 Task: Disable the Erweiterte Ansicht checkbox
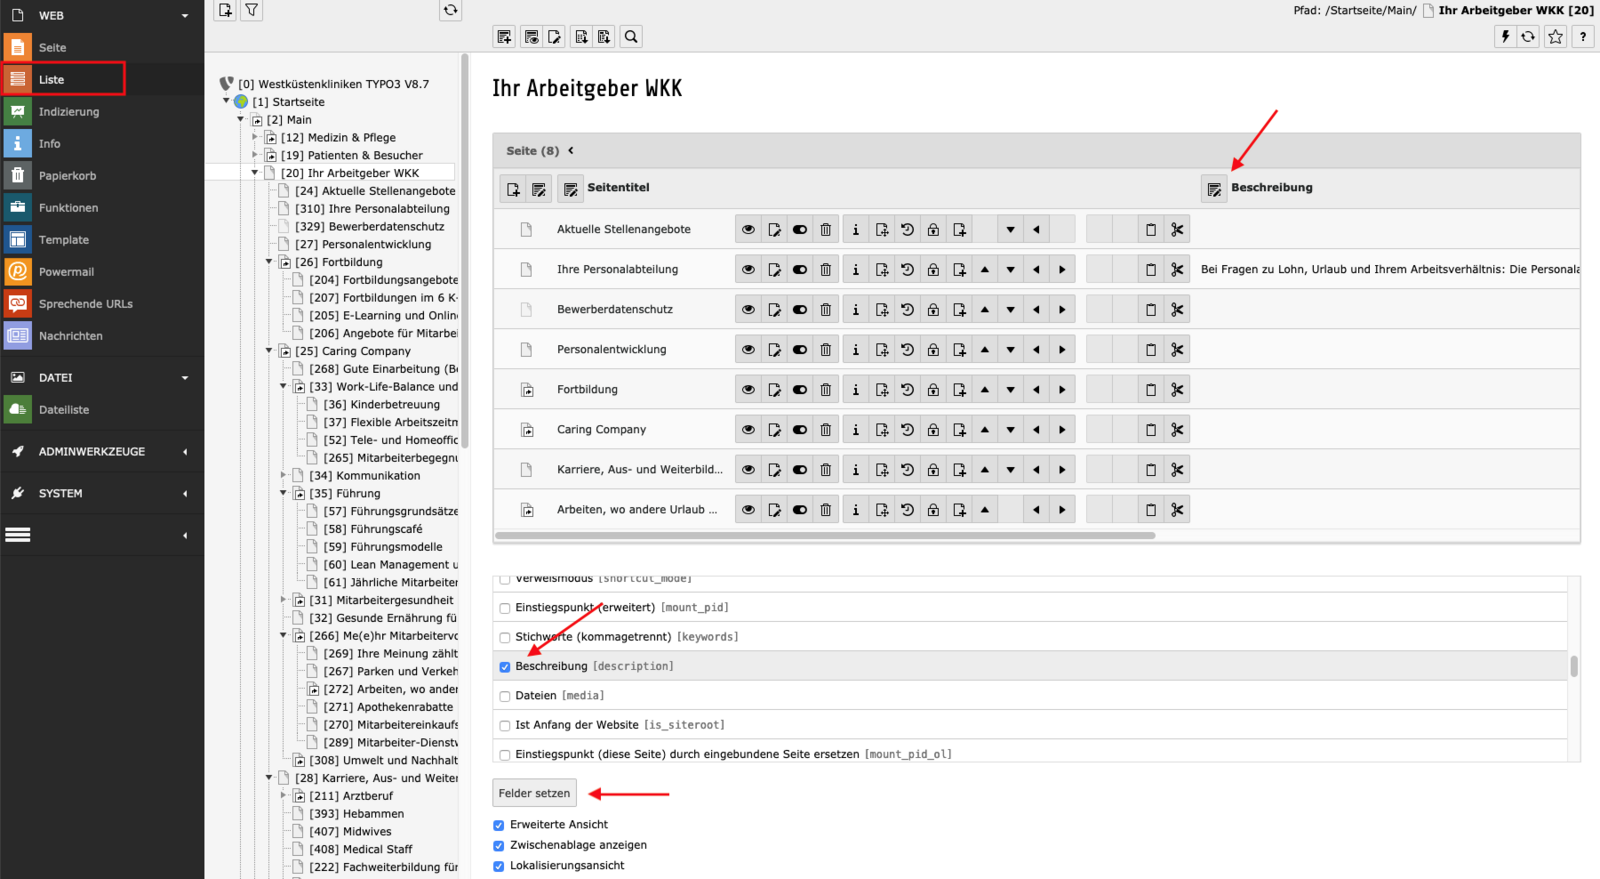pos(499,826)
